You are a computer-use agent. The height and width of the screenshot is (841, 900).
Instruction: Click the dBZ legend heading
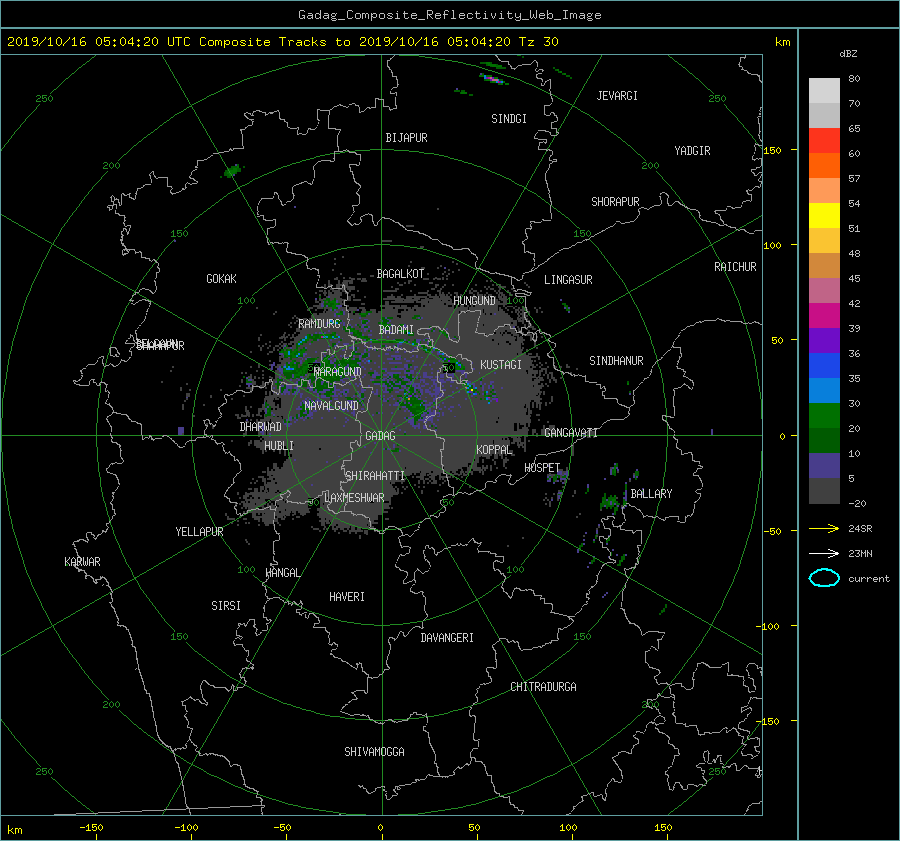pos(848,54)
